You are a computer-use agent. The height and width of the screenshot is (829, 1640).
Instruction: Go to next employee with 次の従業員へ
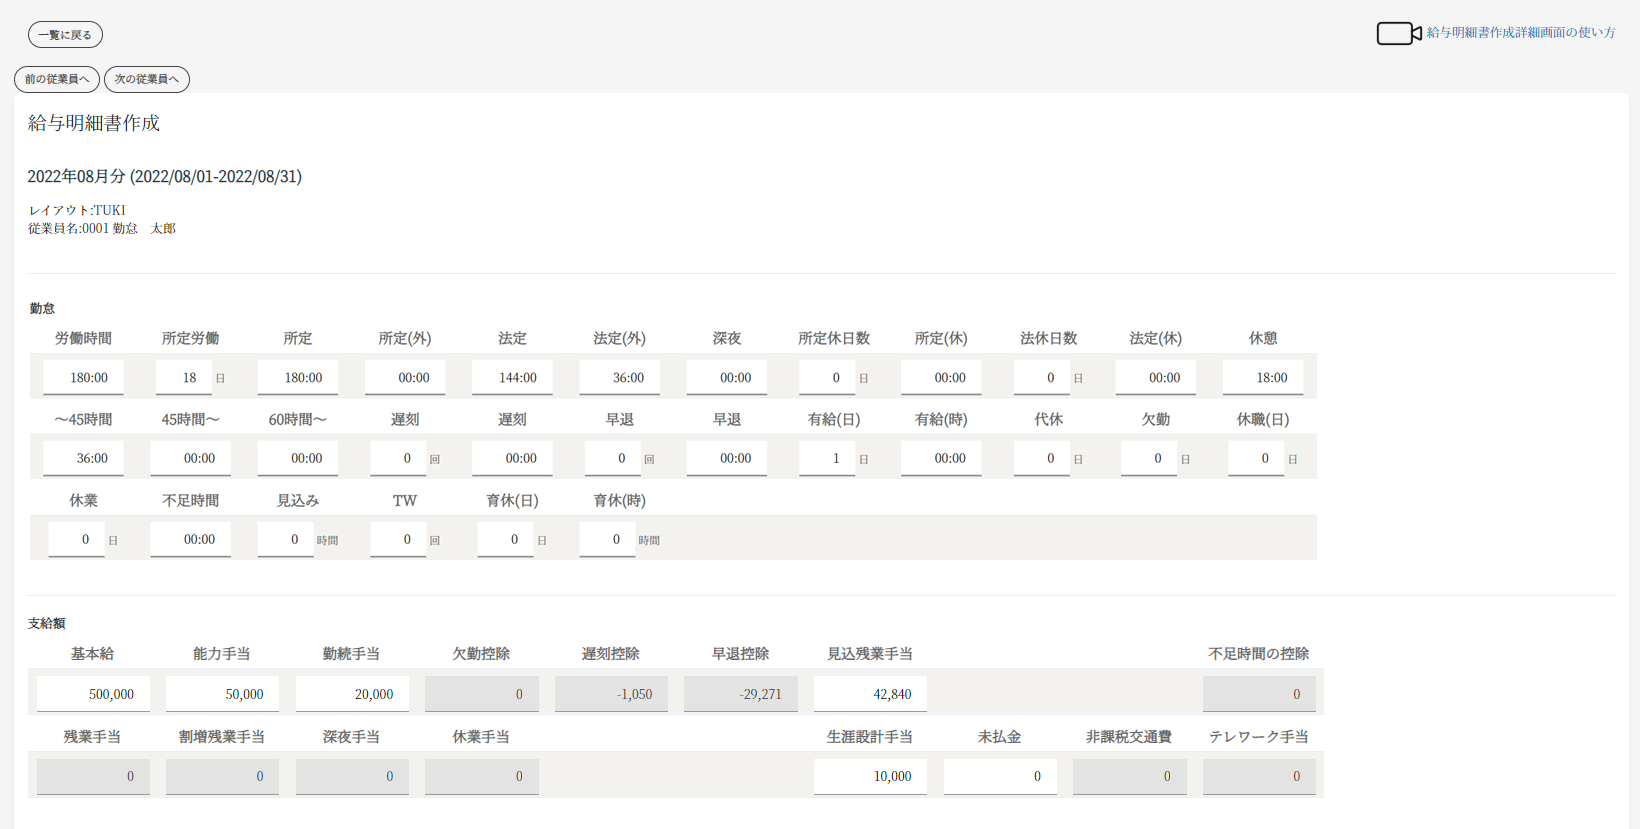147,79
